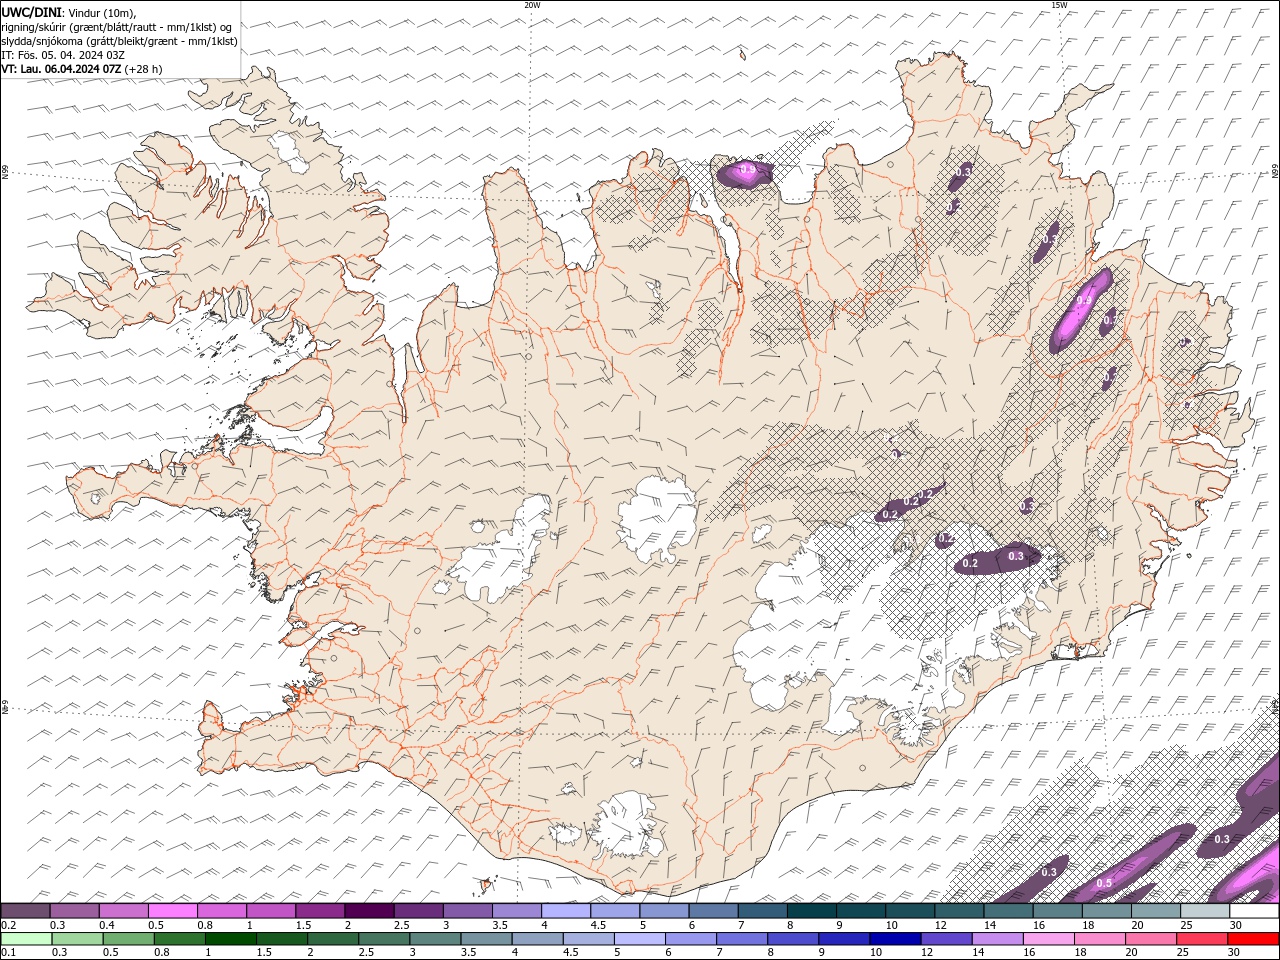This screenshot has height=960, width=1280.
Task: Click the 0.9 value on the north coast pink blob
Action: [x=747, y=171]
